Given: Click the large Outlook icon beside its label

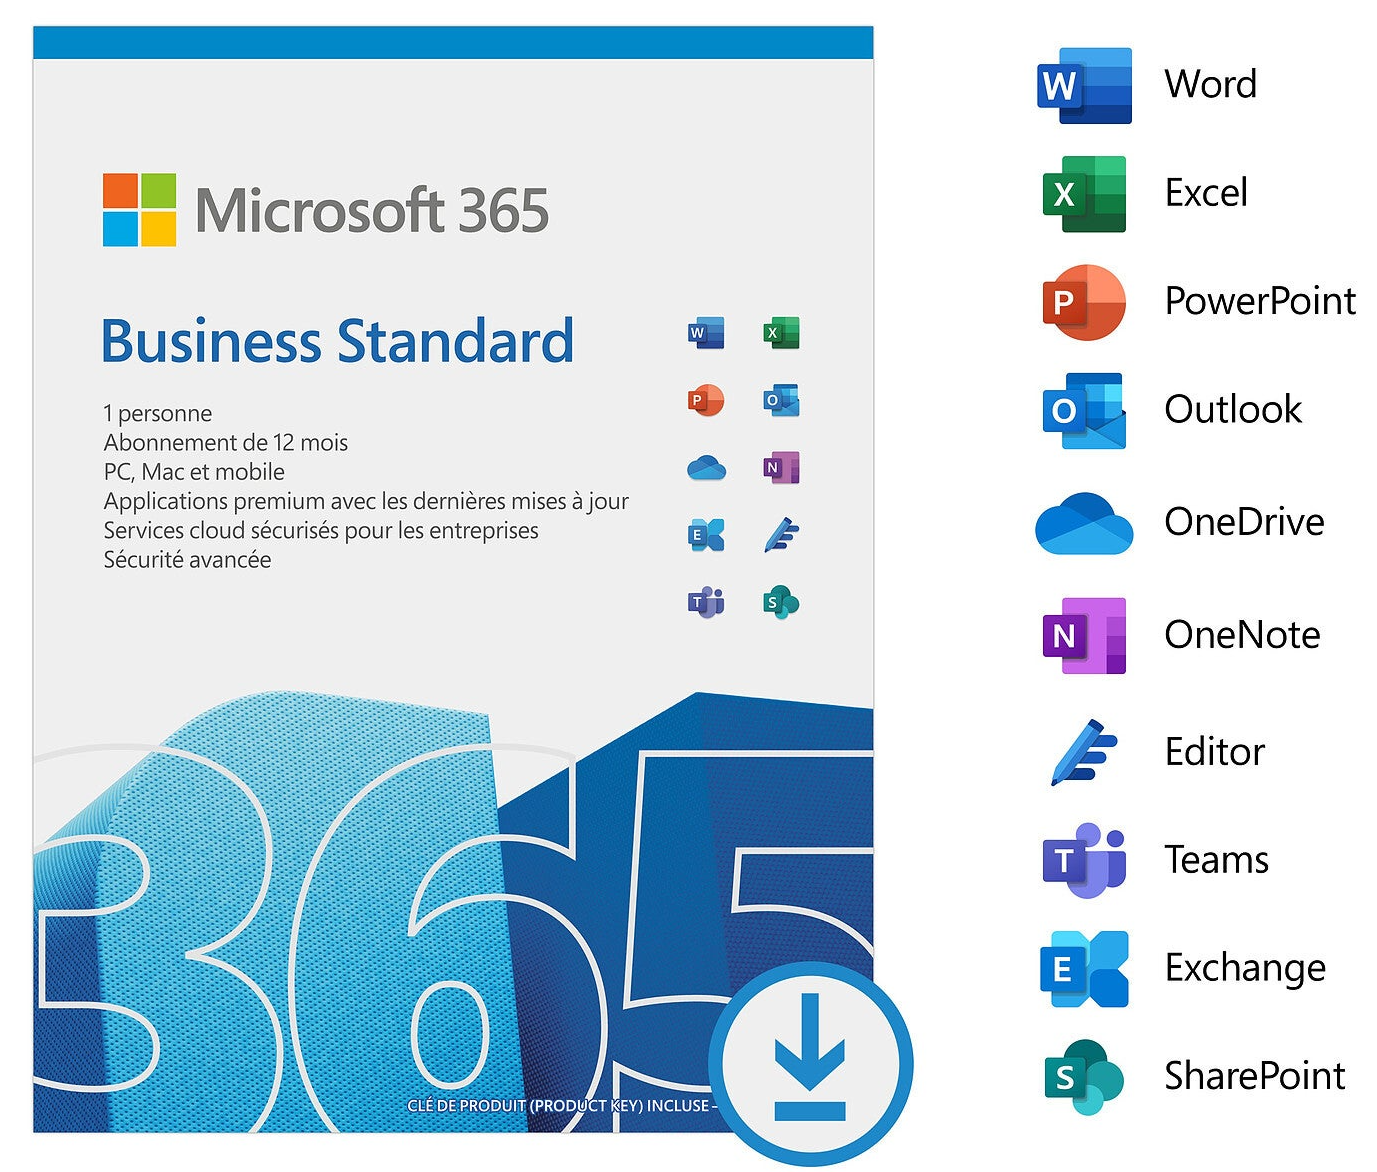Looking at the screenshot, I should 1084,410.
